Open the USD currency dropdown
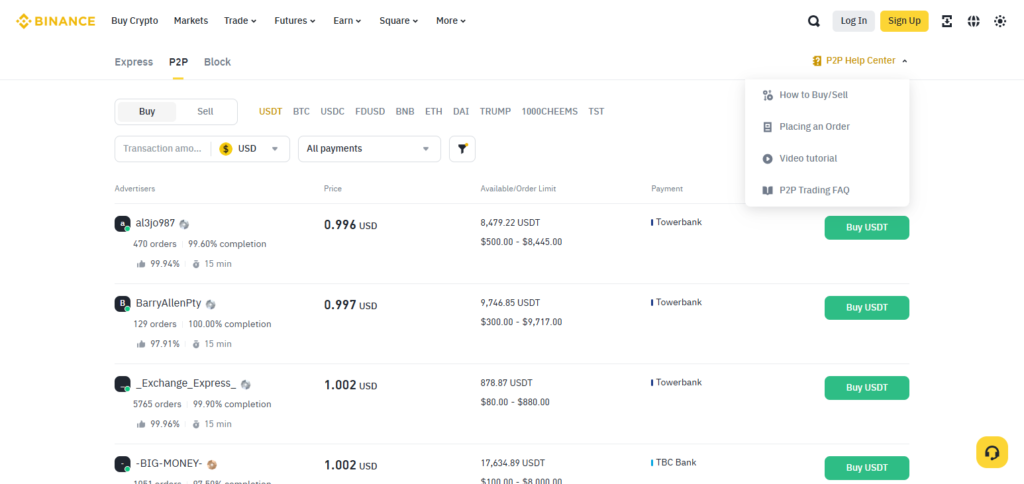Viewport: 1024px width, 484px height. coord(250,148)
